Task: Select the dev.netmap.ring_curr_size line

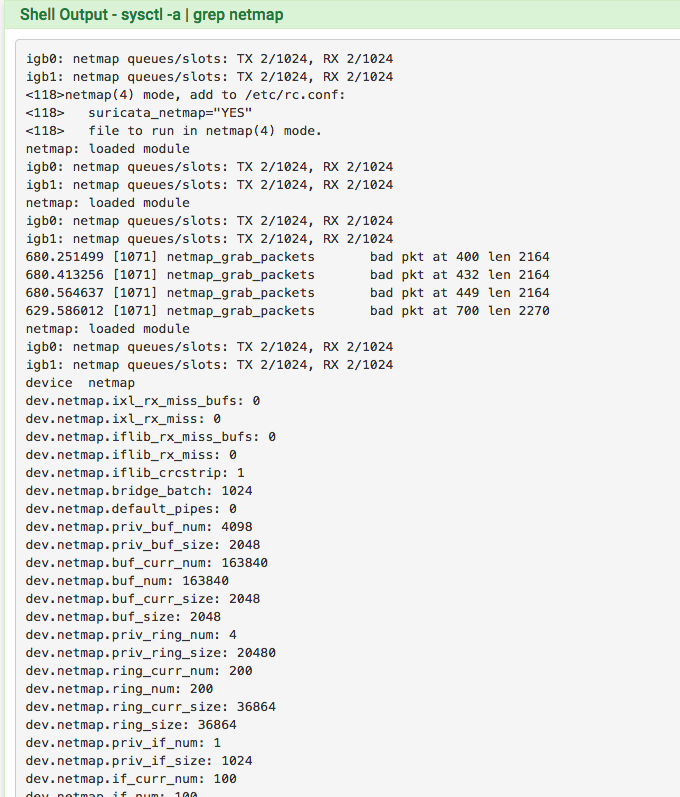Action: point(151,707)
